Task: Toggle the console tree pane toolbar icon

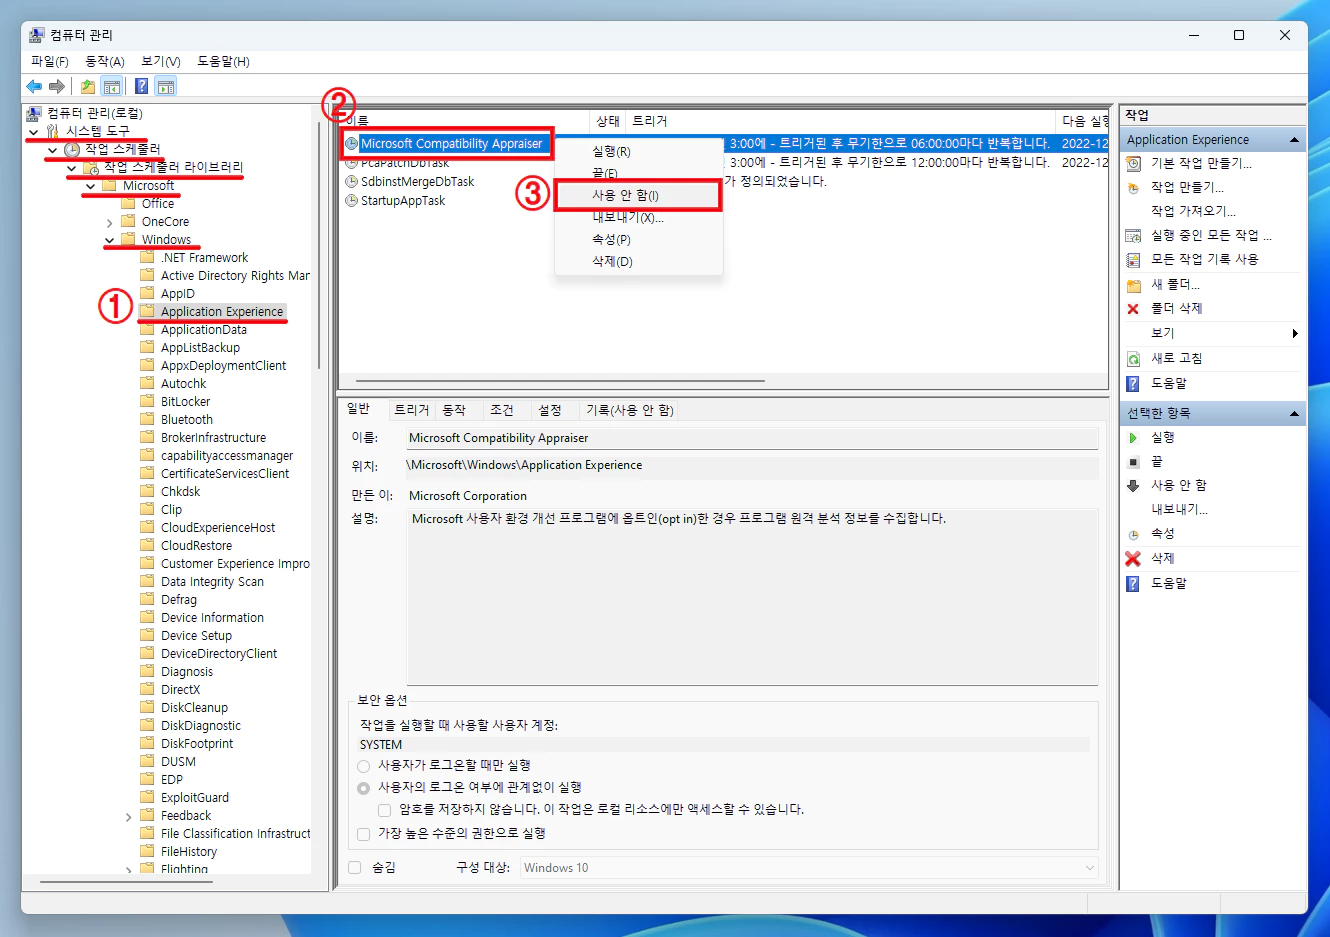Action: click(112, 86)
